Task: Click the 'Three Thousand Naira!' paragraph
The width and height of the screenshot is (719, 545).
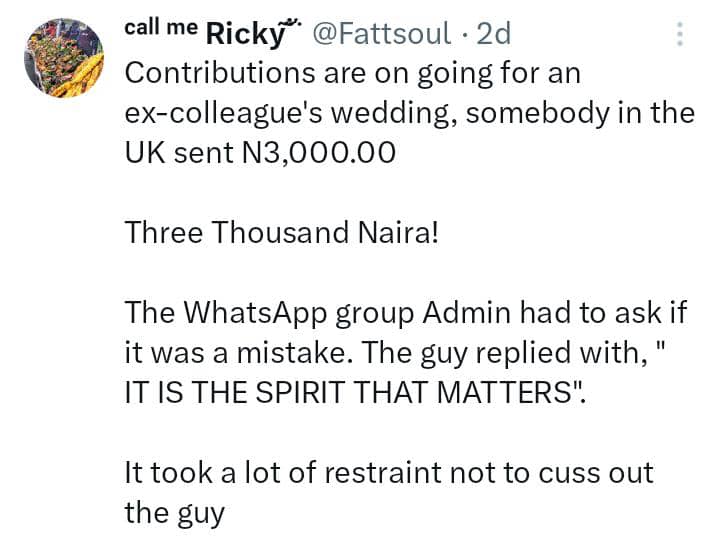Action: click(282, 232)
